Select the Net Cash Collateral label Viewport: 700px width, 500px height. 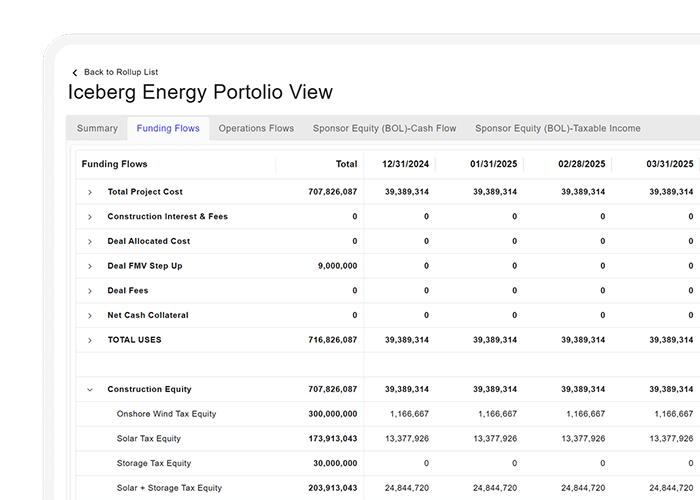(148, 315)
